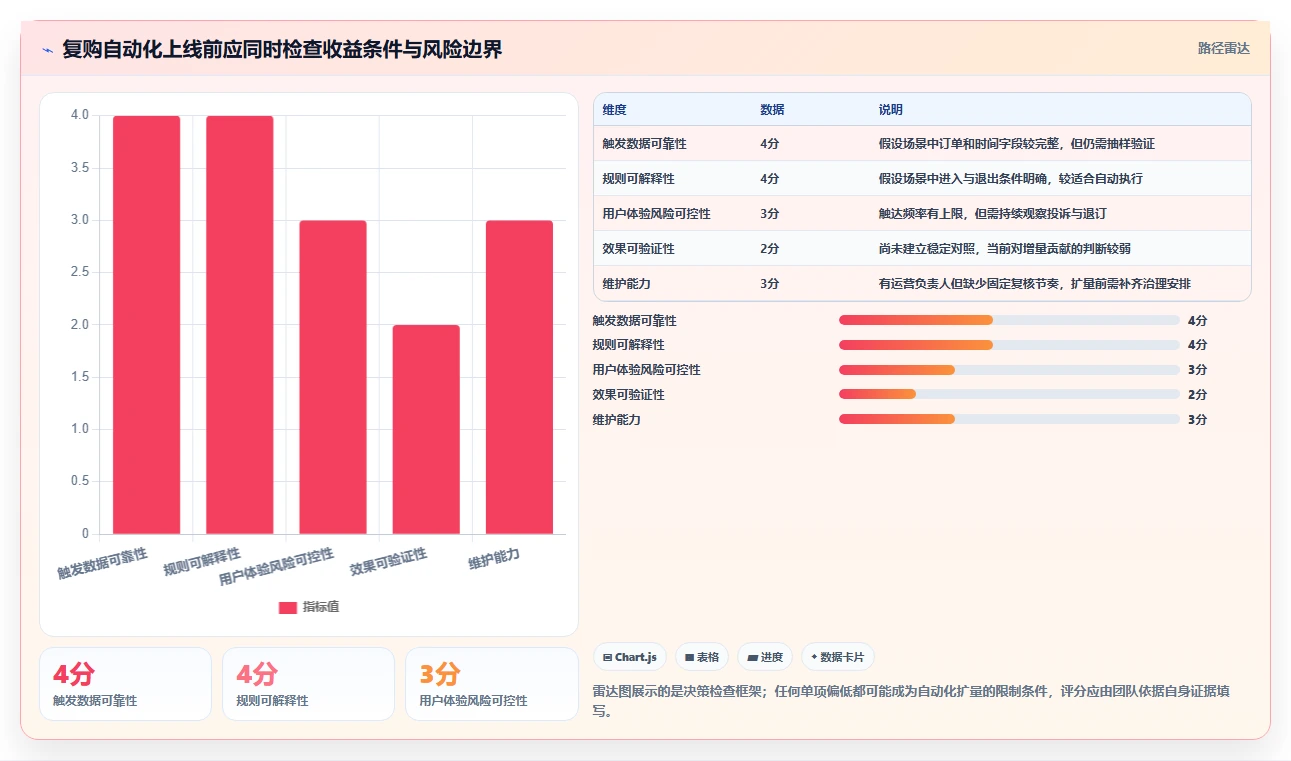1291x761 pixels.
Task: Open the 规则可解释性 4分 data card
Action: click(308, 684)
